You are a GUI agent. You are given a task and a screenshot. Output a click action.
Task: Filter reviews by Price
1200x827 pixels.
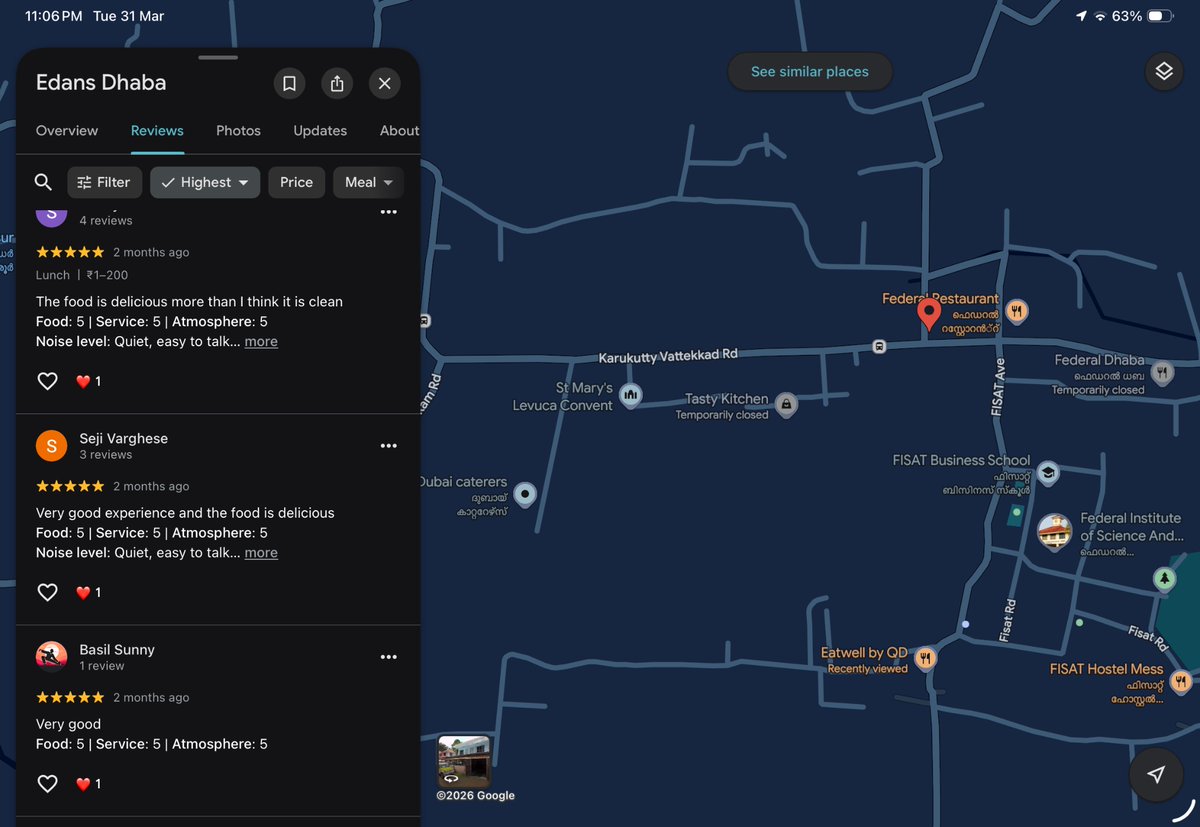pos(296,182)
